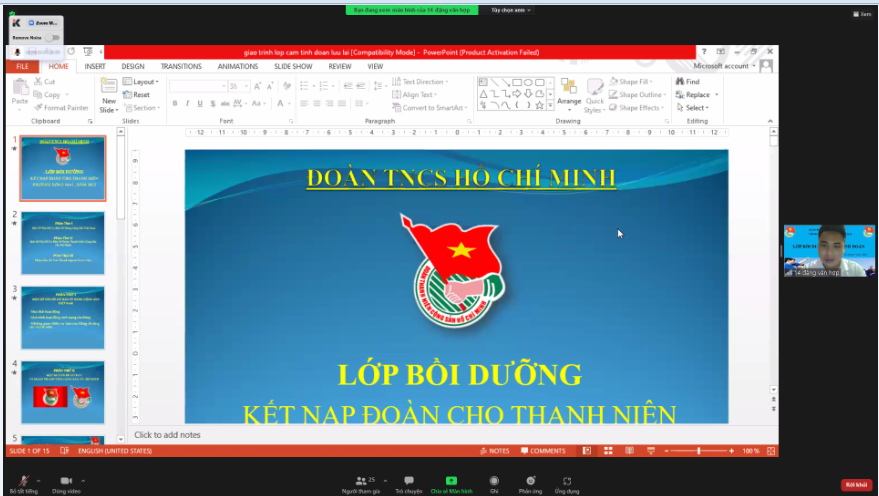This screenshot has width=879, height=496.
Task: Open the font name combo box
Action: [198, 86]
